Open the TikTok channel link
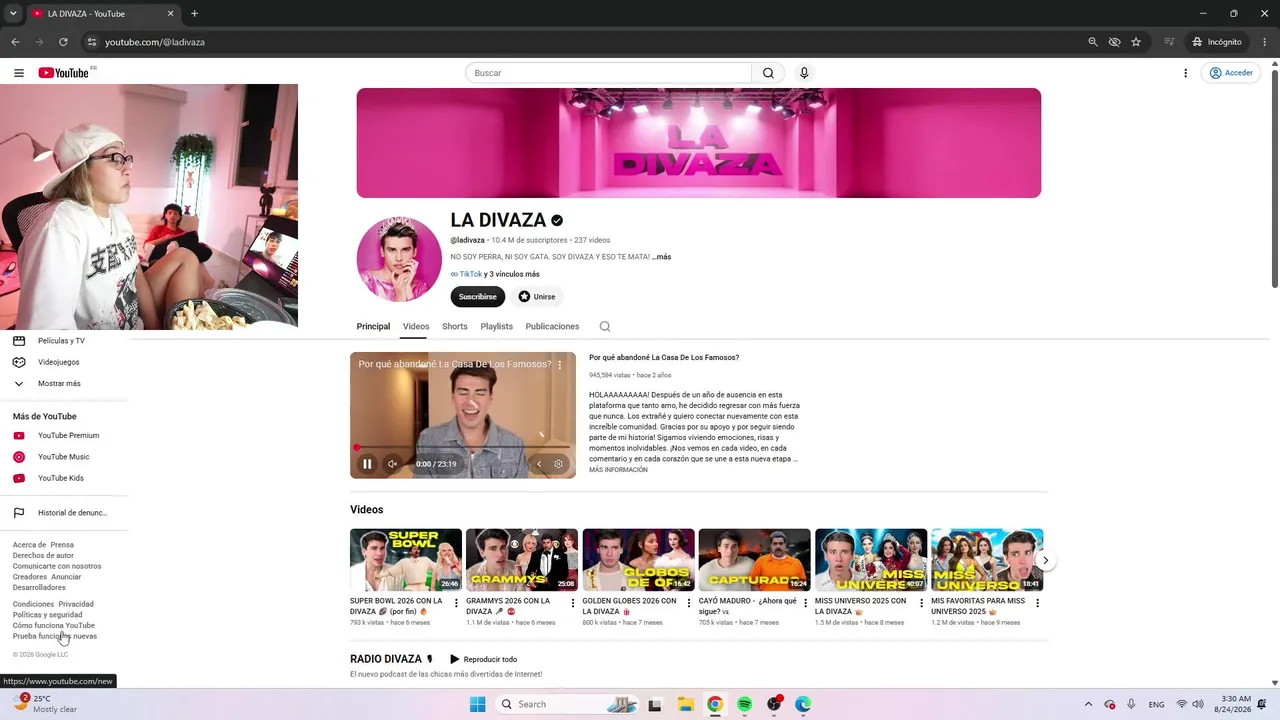The image size is (1280, 720). click(466, 274)
